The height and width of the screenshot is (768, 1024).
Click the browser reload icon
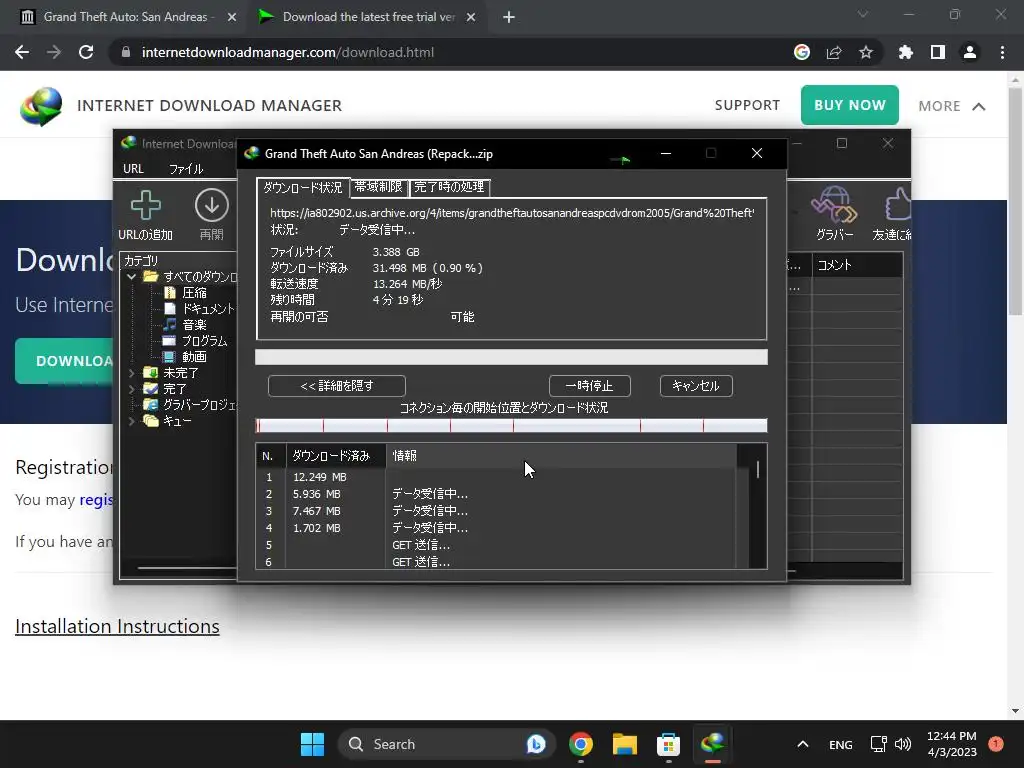[86, 52]
